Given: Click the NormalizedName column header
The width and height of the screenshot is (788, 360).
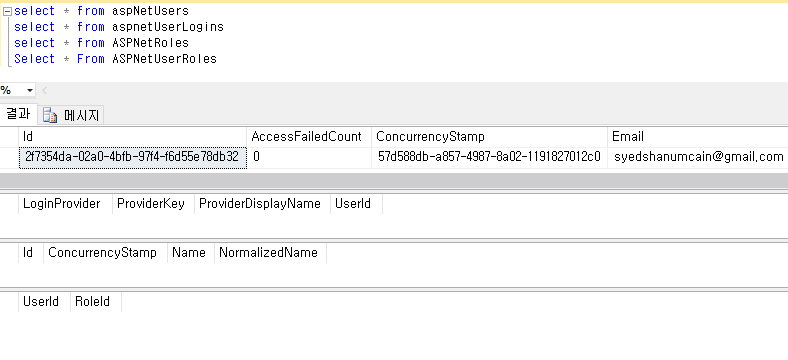Looking at the screenshot, I should click(270, 252).
